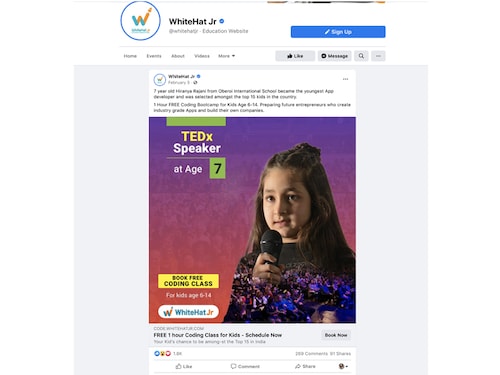Open the Events tab
The width and height of the screenshot is (500, 375).
click(154, 56)
